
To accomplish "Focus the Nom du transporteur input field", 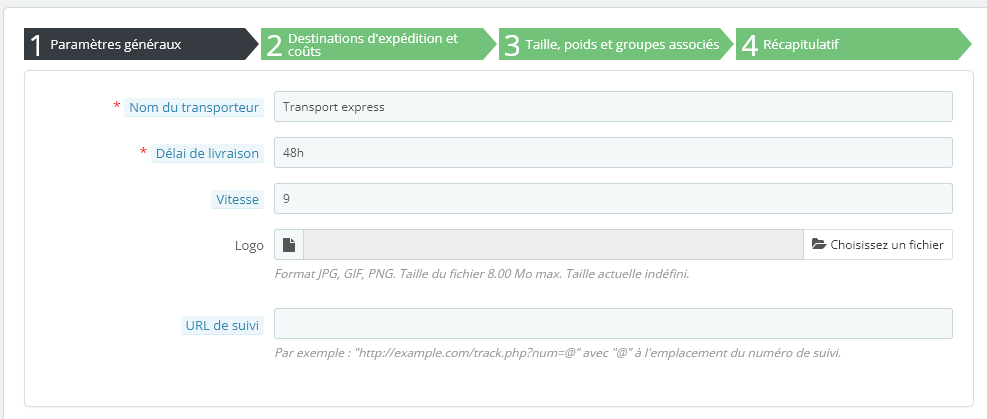I will [613, 107].
